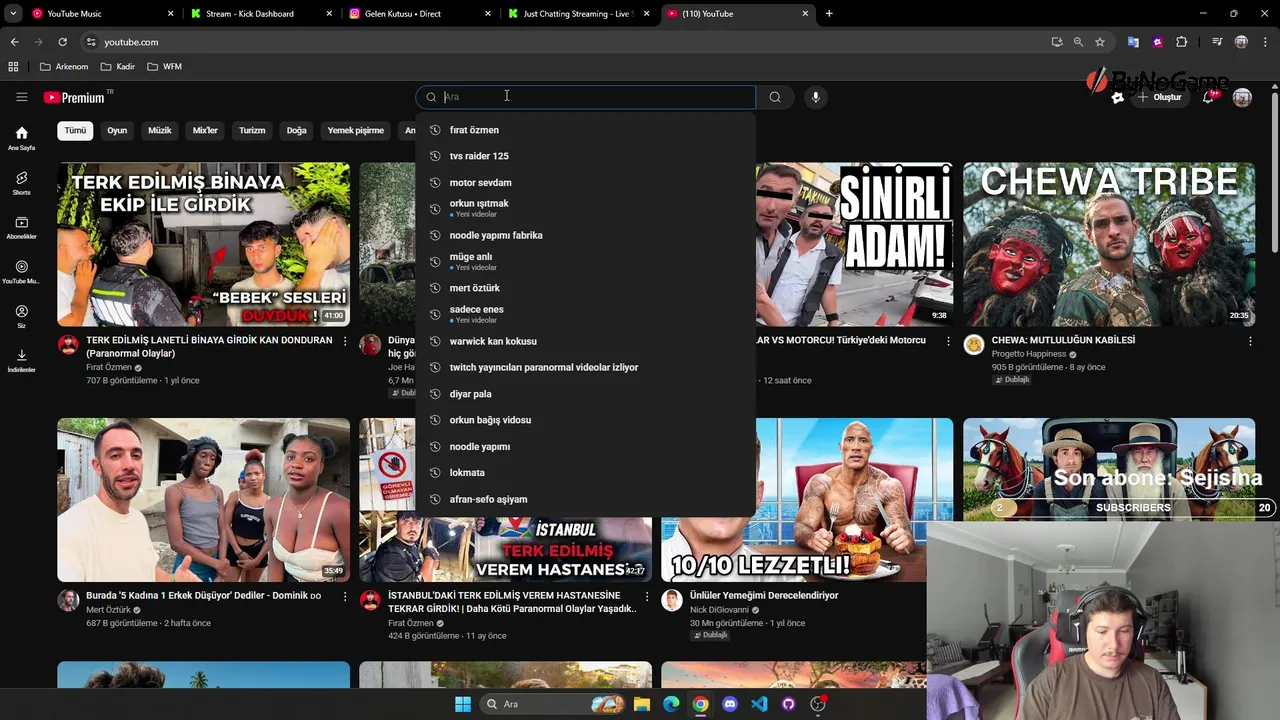Choose noodle yapımı fabrika suggestion
The height and width of the screenshot is (720, 1280).
tap(585, 235)
